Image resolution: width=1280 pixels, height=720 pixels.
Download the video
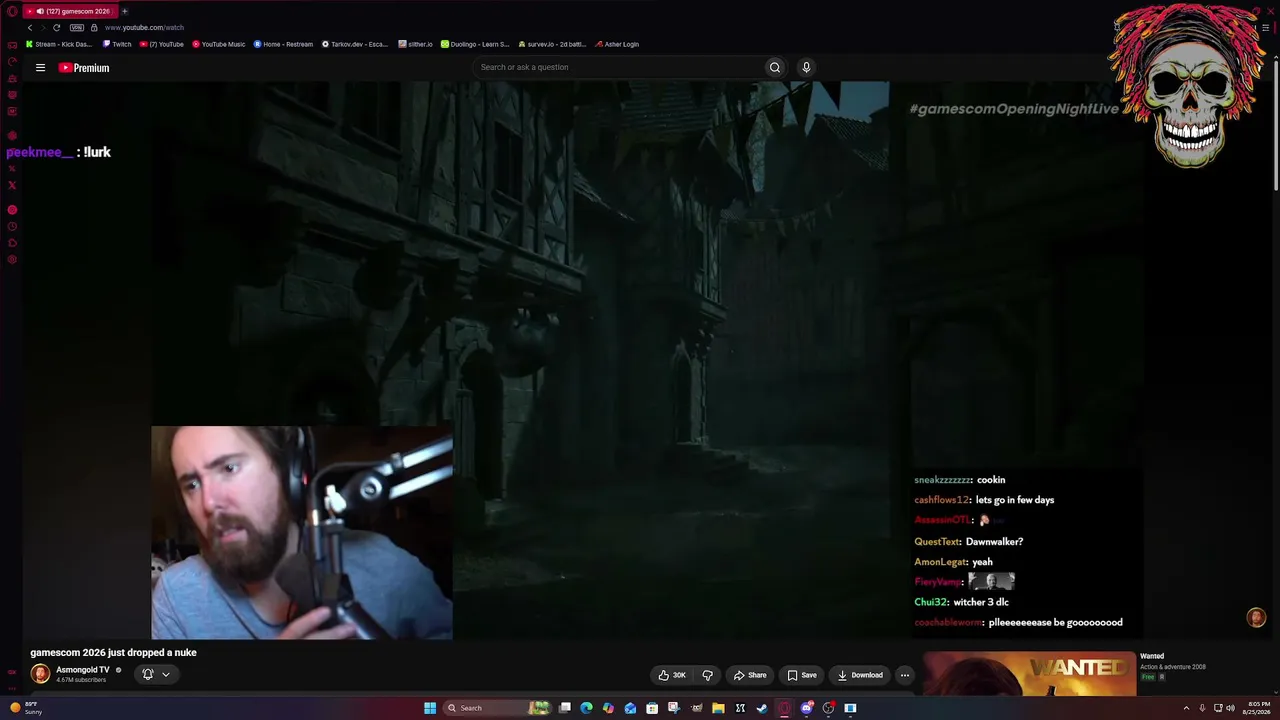pyautogui.click(x=860, y=675)
